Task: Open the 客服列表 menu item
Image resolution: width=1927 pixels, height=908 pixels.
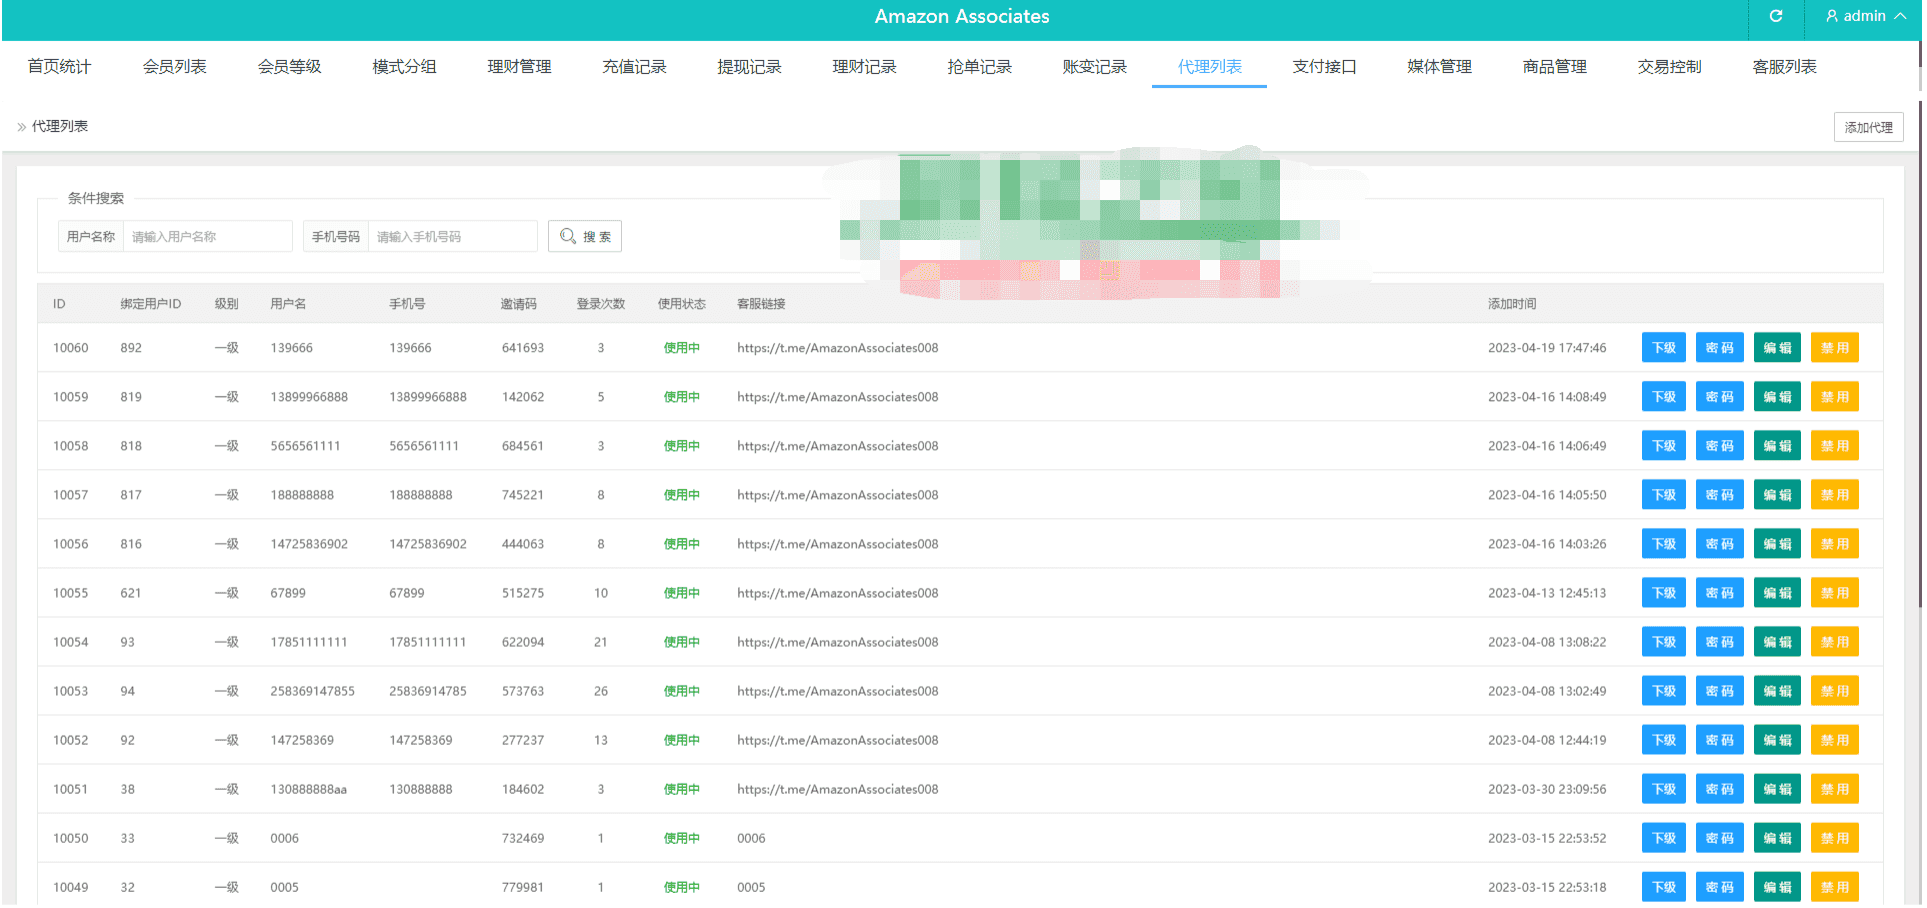Action: click(x=1784, y=67)
